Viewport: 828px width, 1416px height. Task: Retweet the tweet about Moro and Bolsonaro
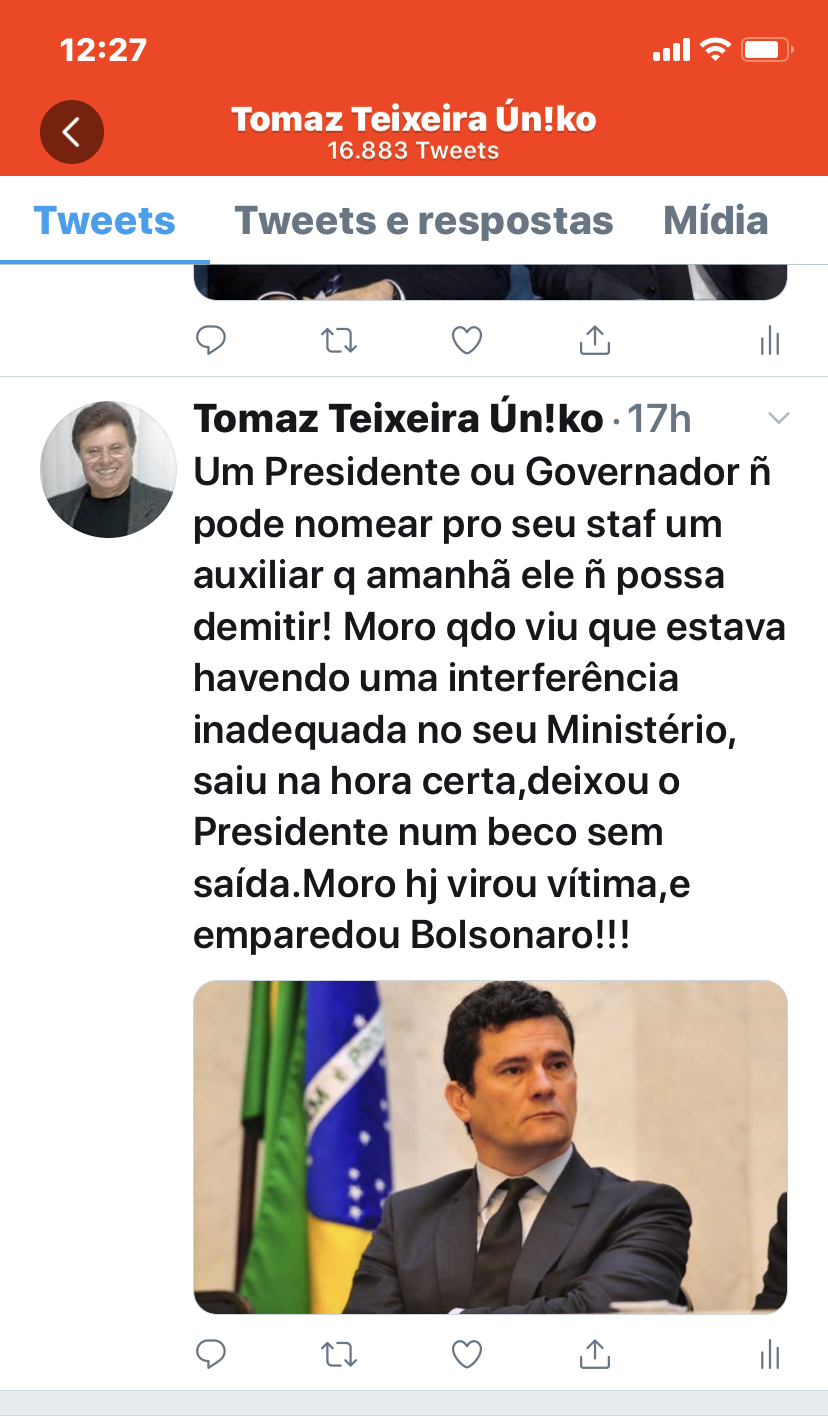(339, 1354)
